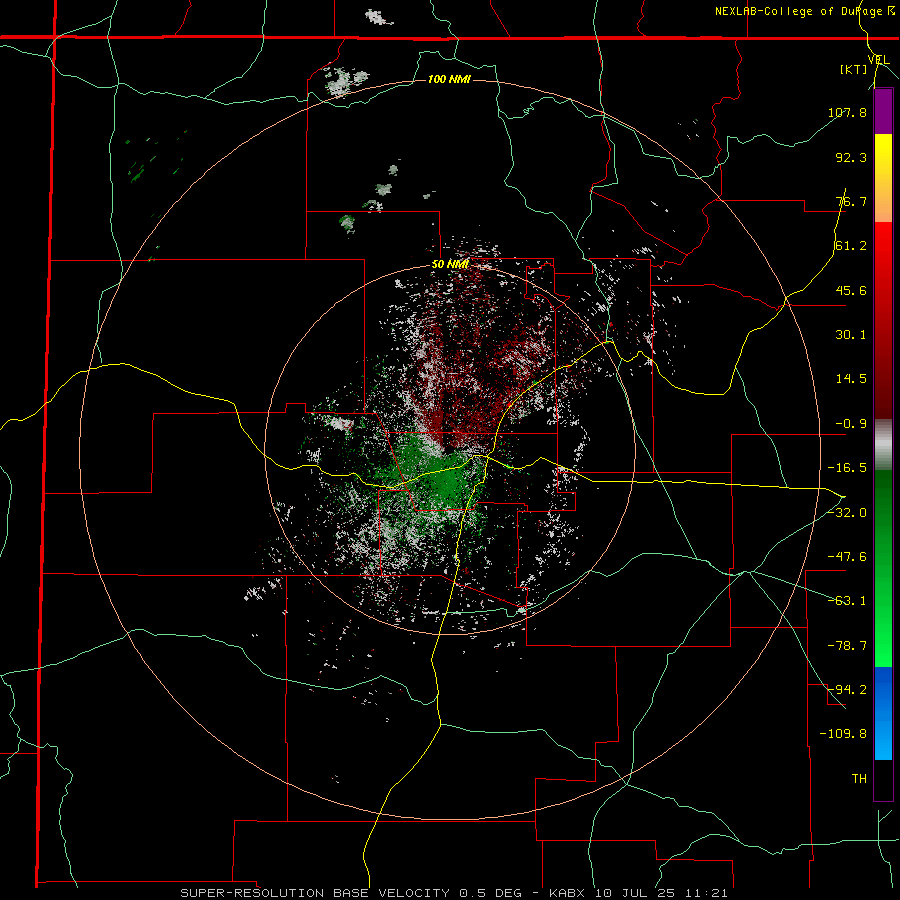Screen dimensions: 900x900
Task: Click the Super-Resolution Base Velocity caption at bottom
Action: pyautogui.click(x=453, y=893)
